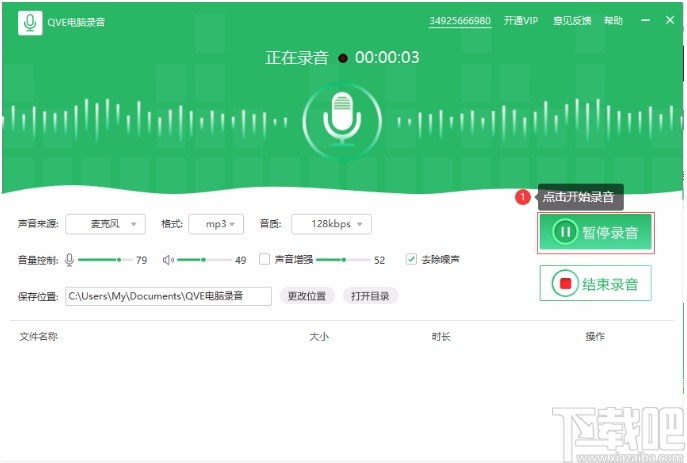
Task: Click the QVE microphone logo icon
Action: (30, 22)
